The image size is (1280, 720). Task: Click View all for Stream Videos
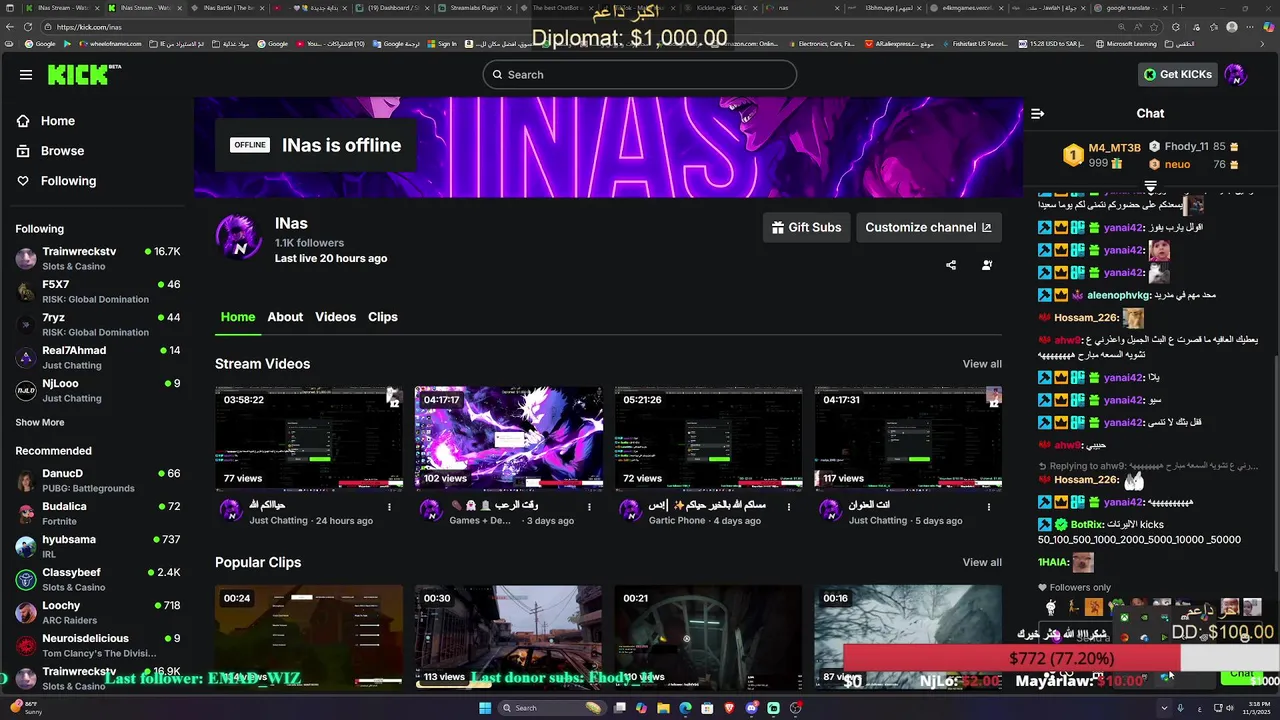tap(982, 364)
